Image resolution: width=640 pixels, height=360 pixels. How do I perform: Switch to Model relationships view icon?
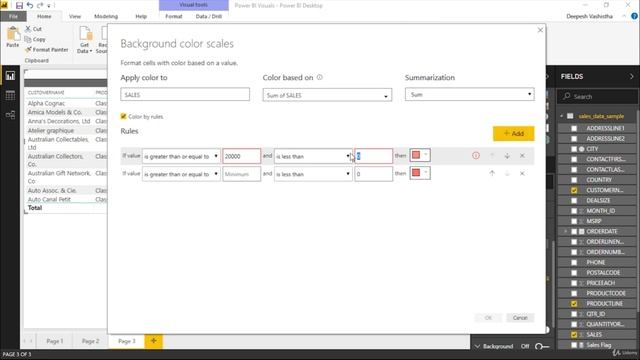(10, 115)
